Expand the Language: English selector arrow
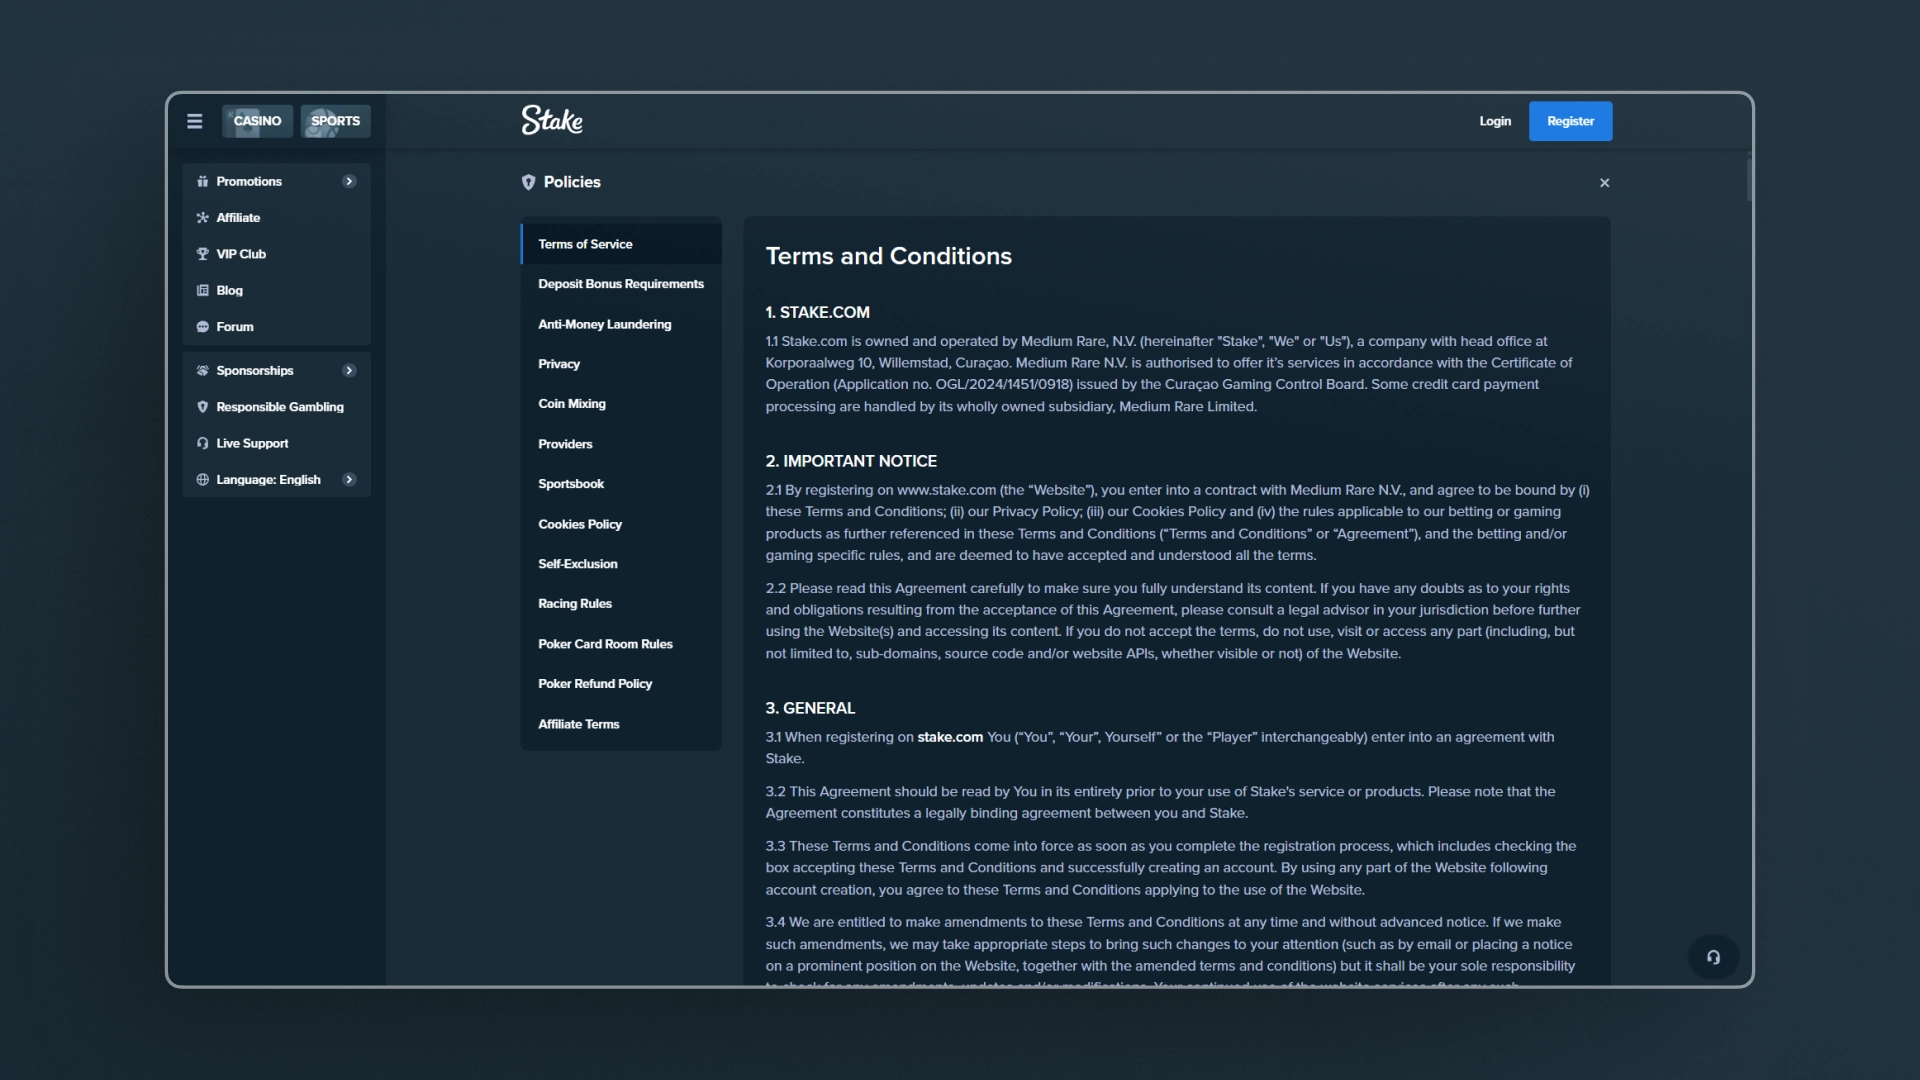The height and width of the screenshot is (1080, 1920). tap(349, 480)
